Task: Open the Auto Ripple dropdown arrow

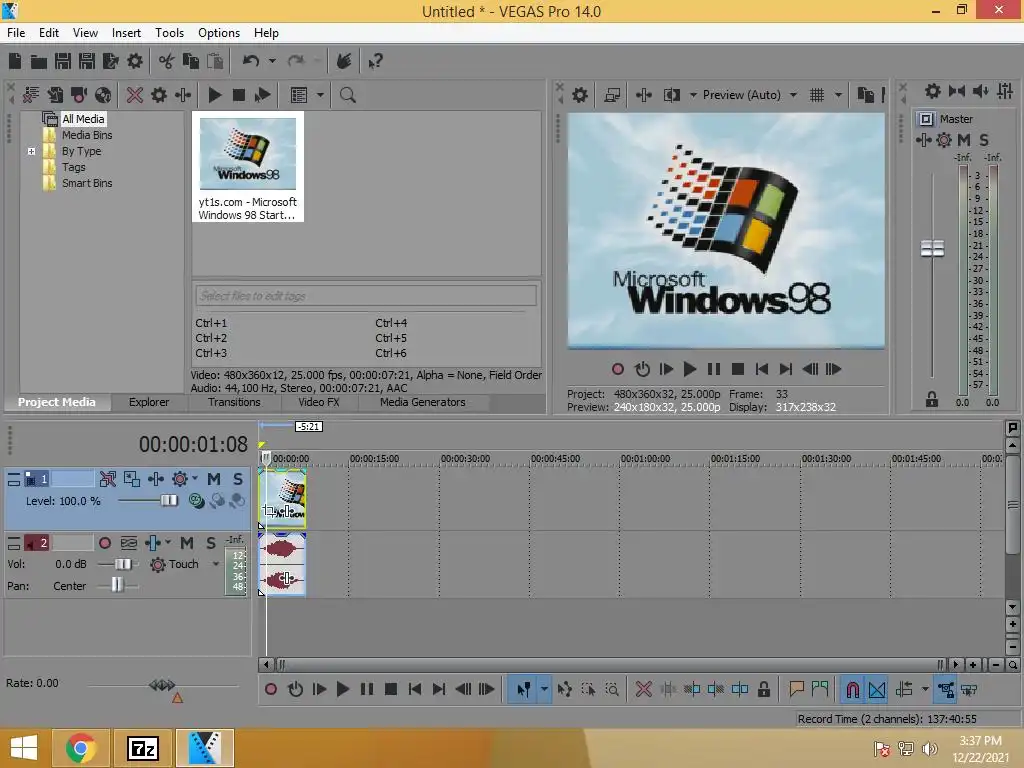Action: tap(925, 689)
